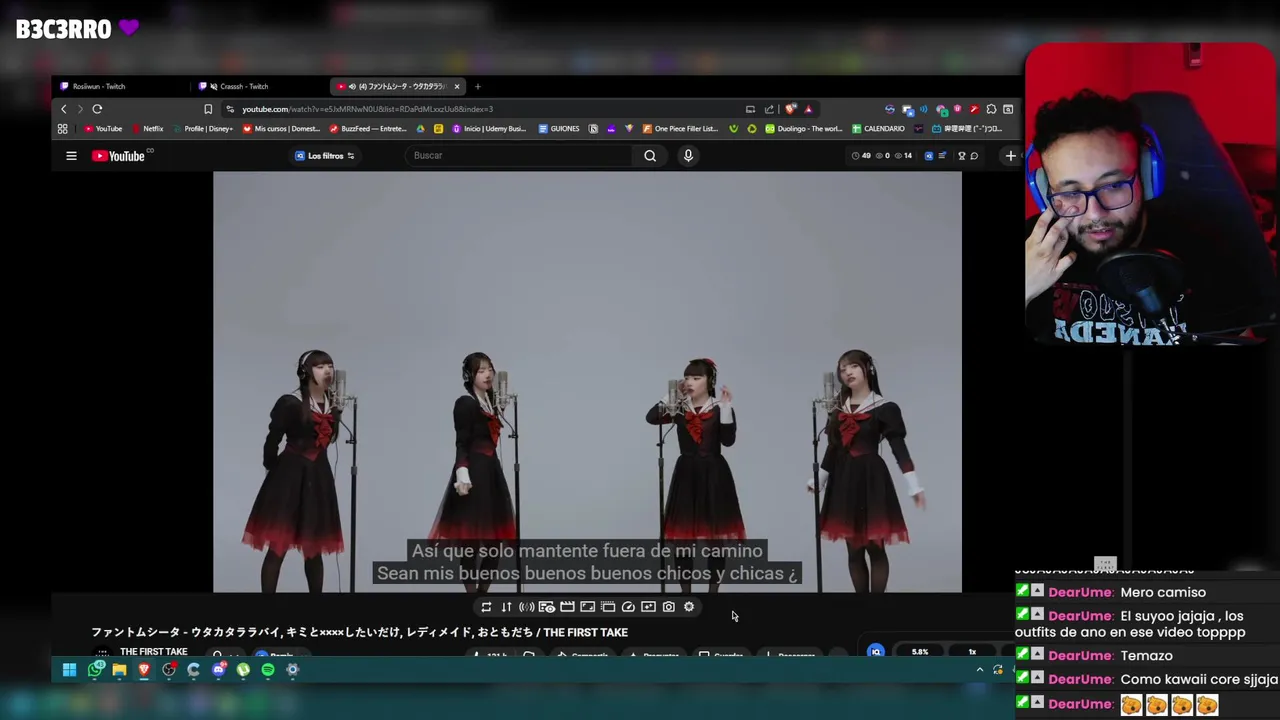Bookmark this page with the bookmark icon

click(208, 109)
